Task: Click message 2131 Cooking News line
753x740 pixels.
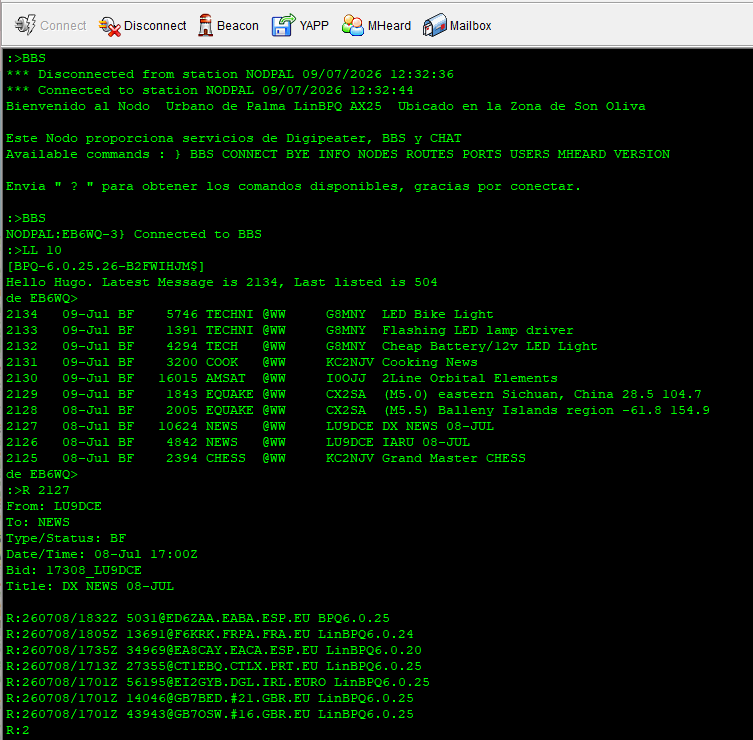Action: coord(242,363)
